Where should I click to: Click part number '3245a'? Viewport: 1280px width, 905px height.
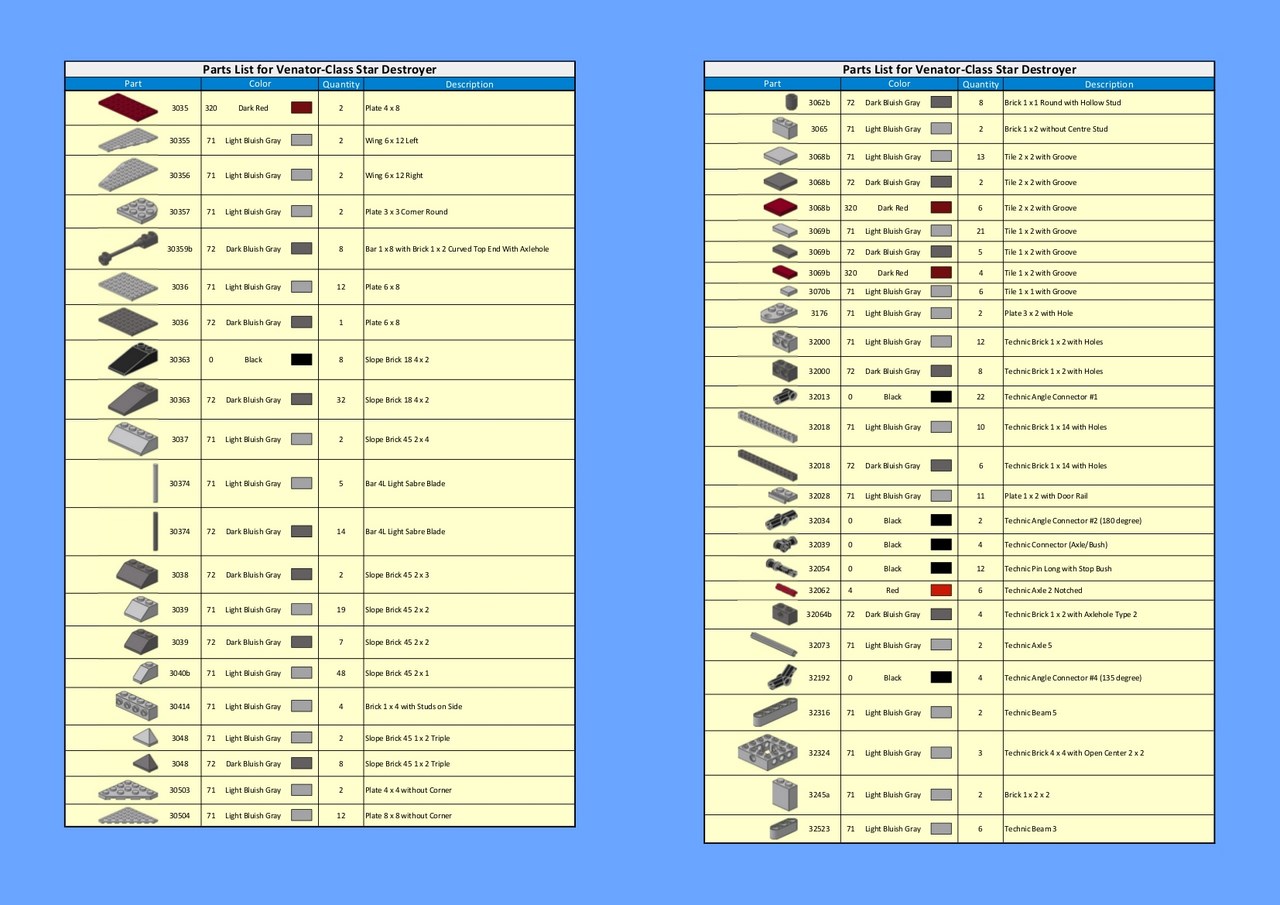coord(819,794)
